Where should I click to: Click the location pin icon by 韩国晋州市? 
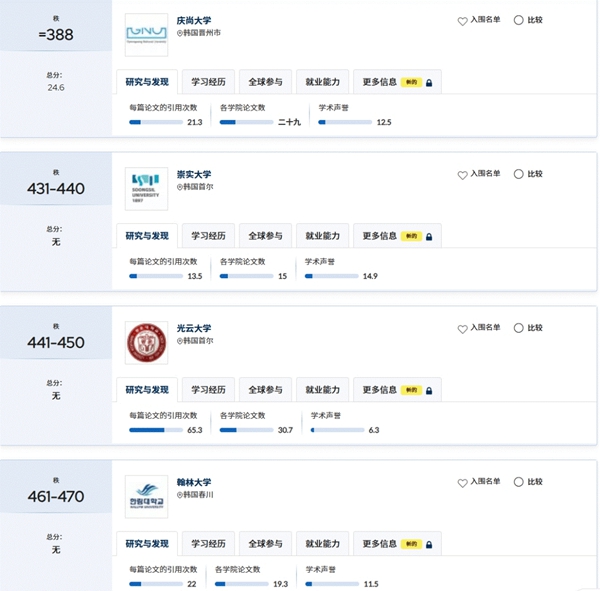180,33
